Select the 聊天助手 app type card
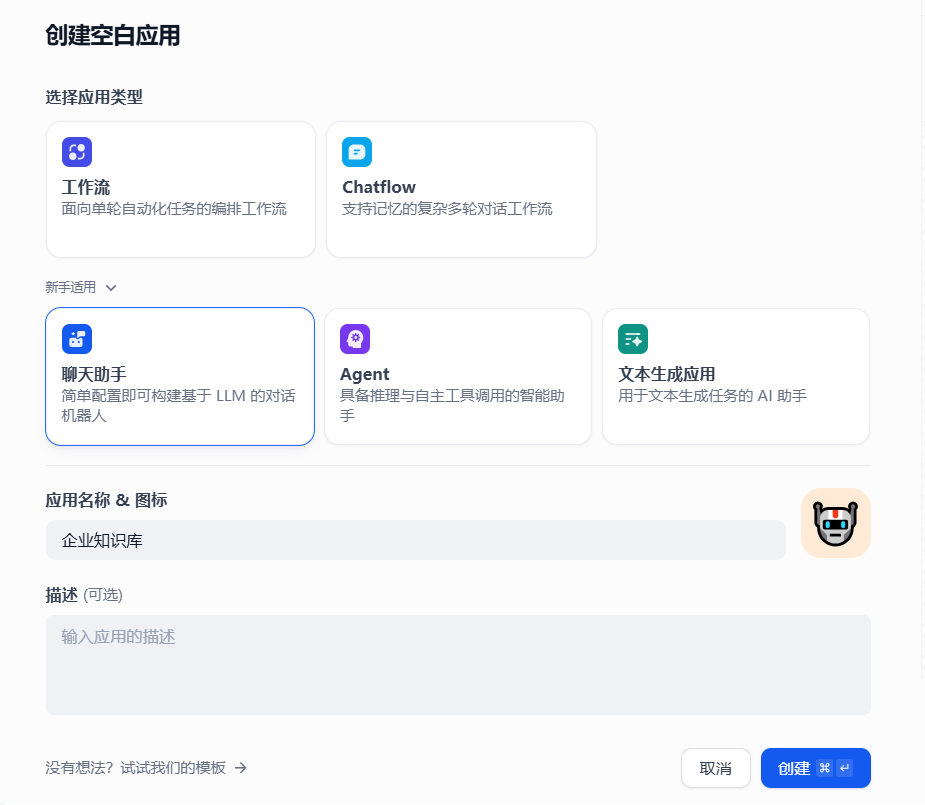 coord(180,376)
